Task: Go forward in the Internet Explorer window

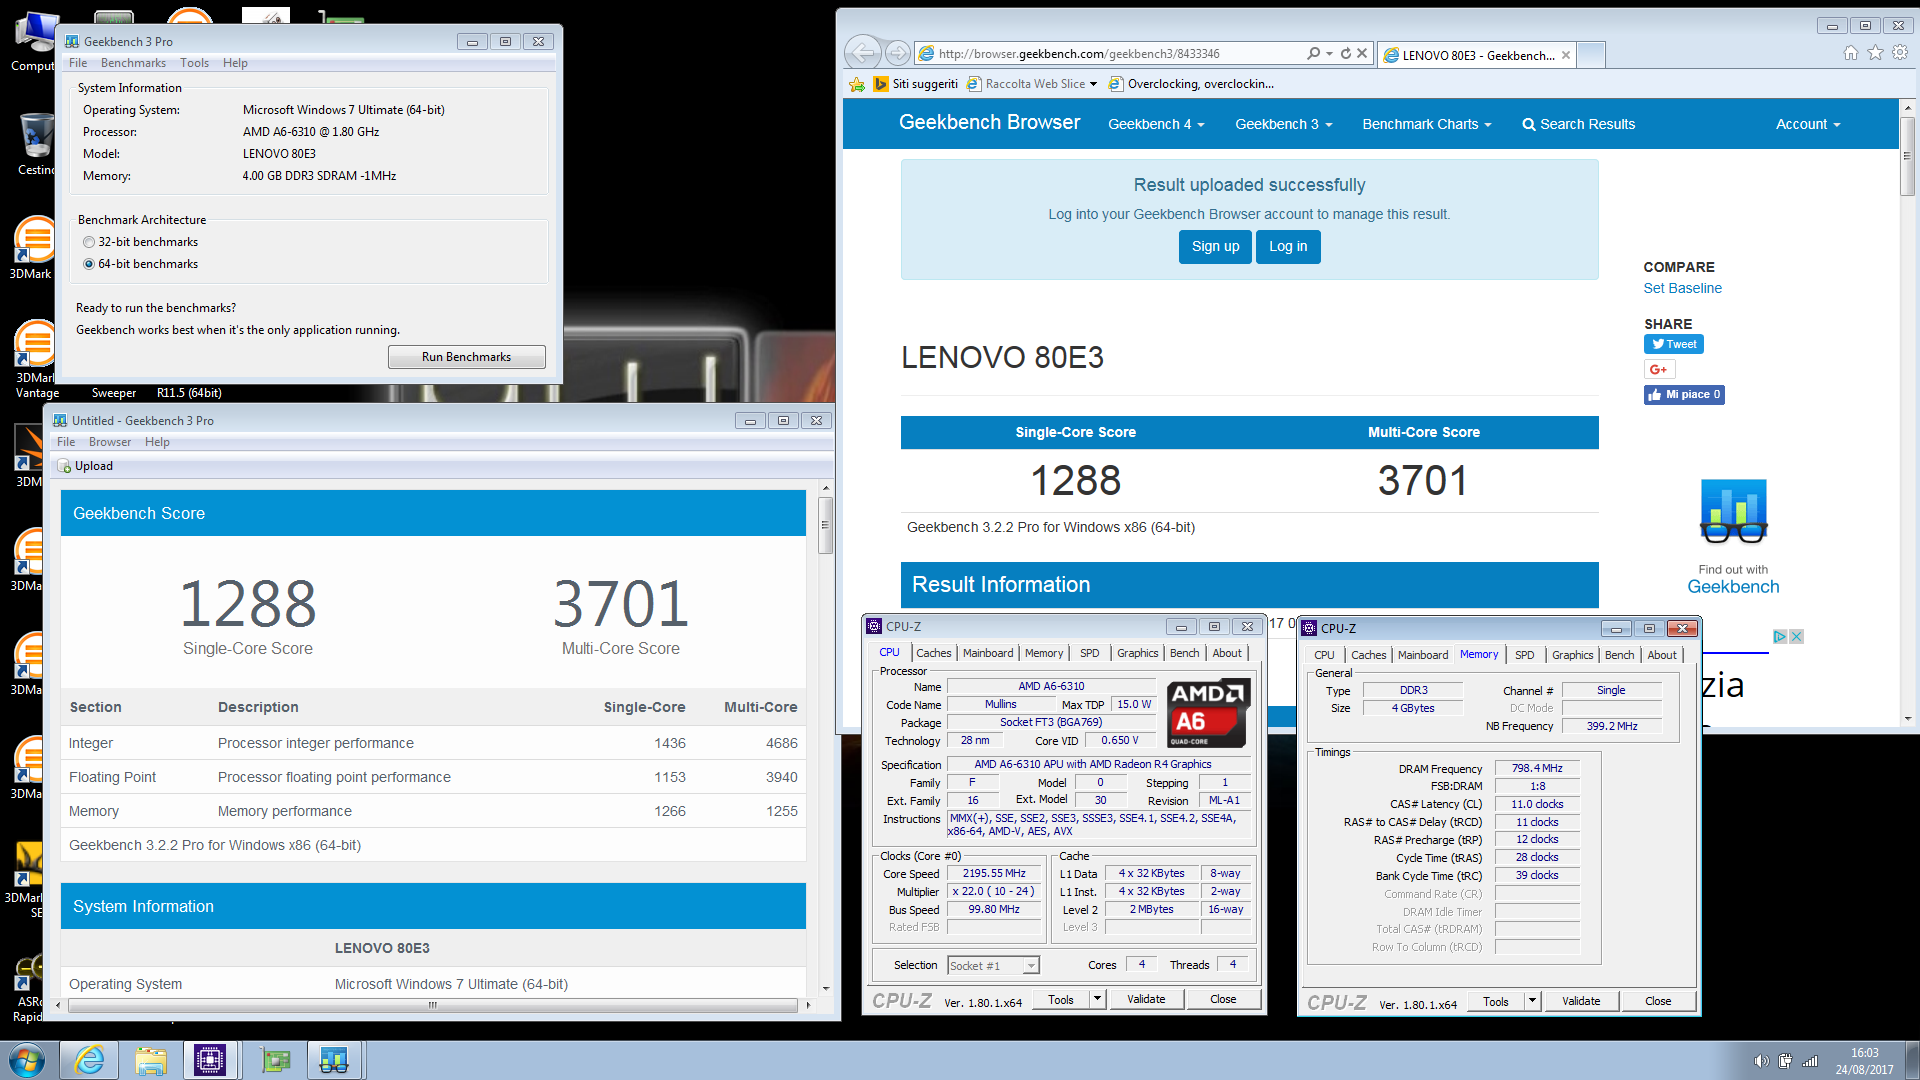Action: pyautogui.click(x=898, y=53)
